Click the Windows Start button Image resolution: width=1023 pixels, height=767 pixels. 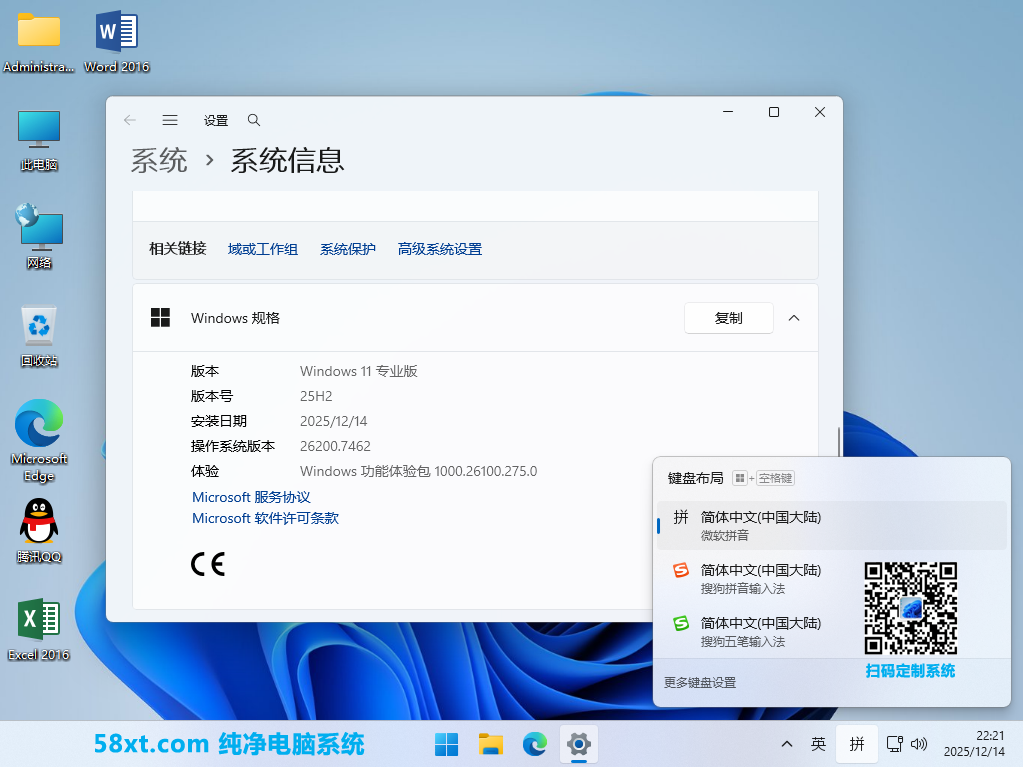click(446, 744)
